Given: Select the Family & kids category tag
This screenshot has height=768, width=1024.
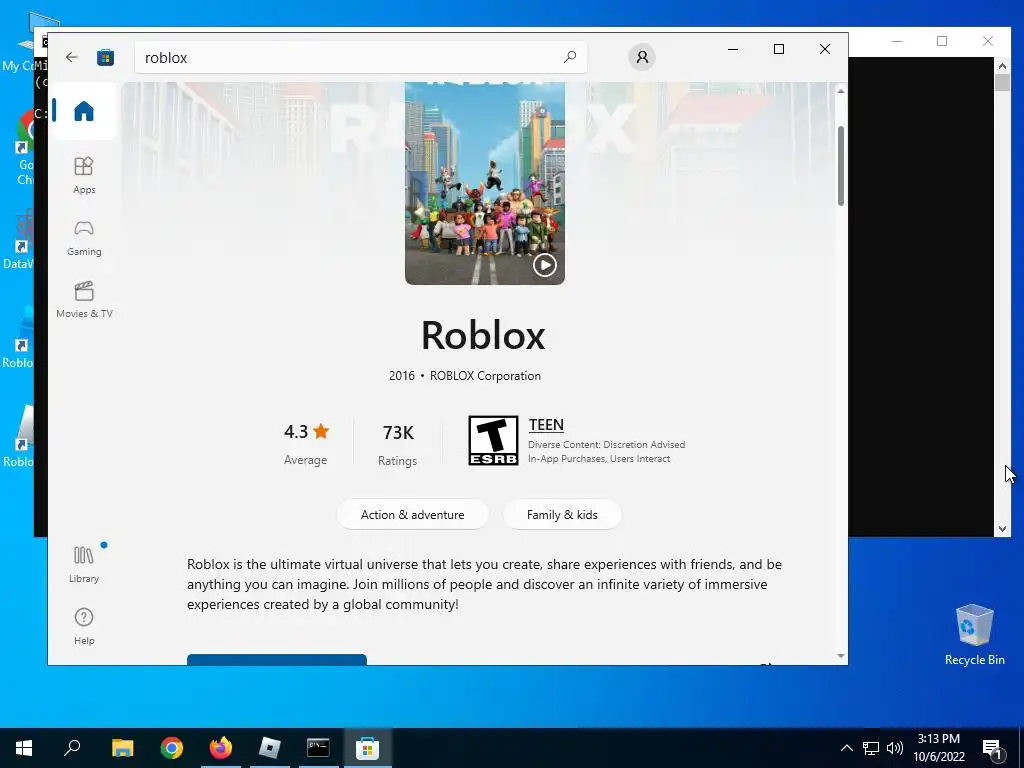Looking at the screenshot, I should pyautogui.click(x=562, y=515).
